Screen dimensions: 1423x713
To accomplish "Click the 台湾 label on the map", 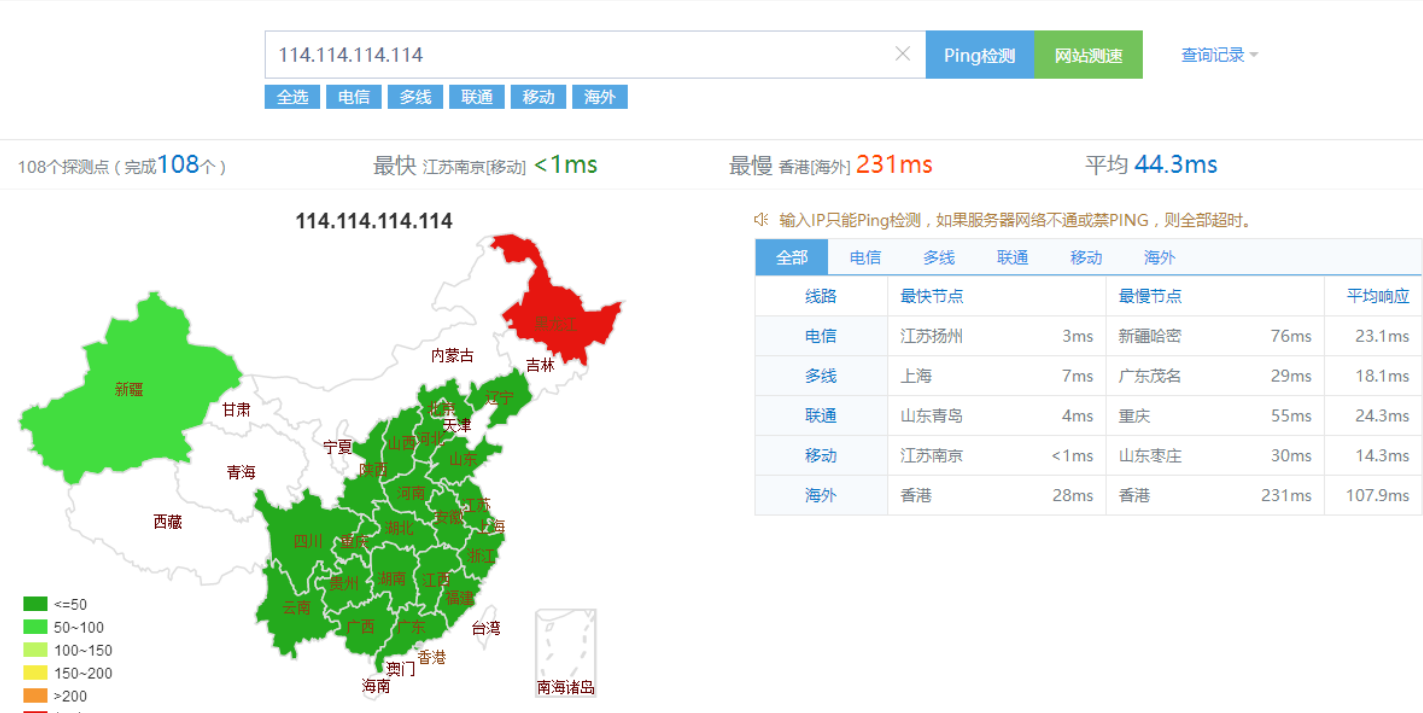I will (x=486, y=628).
